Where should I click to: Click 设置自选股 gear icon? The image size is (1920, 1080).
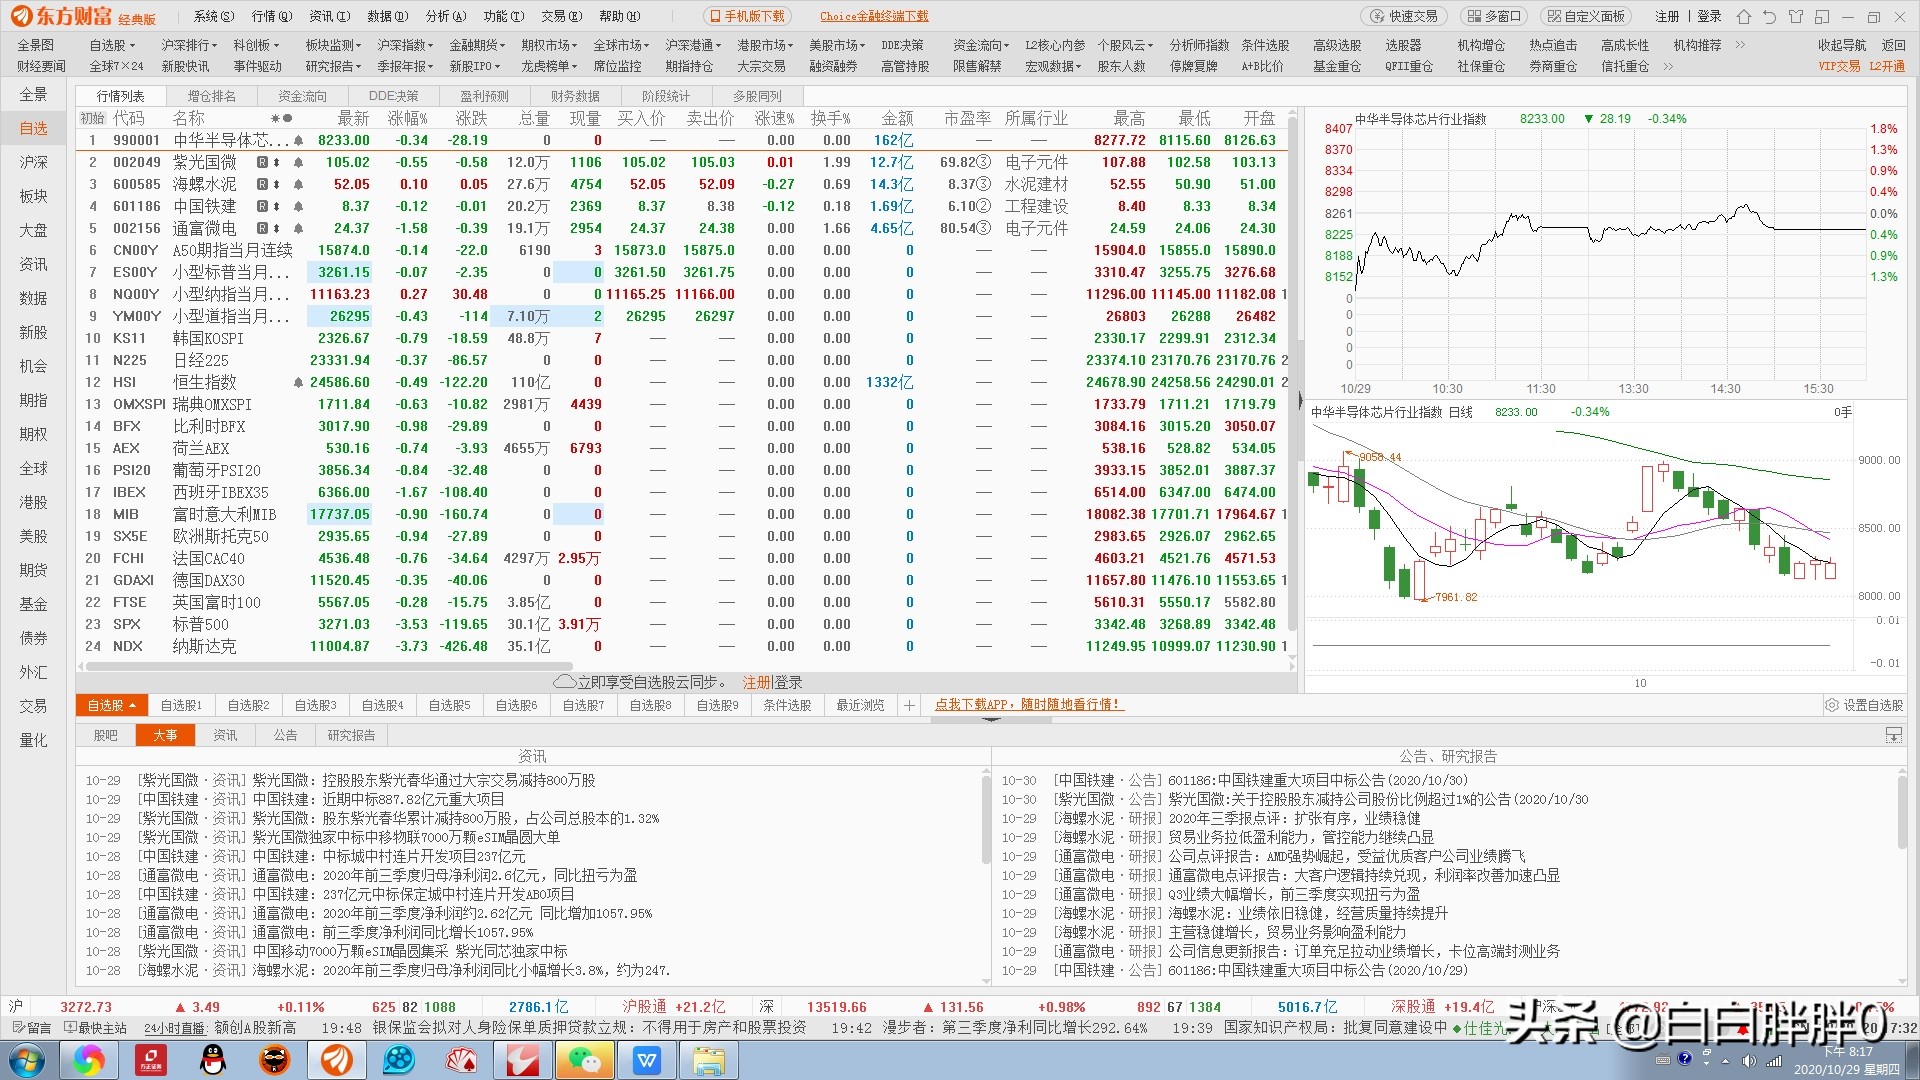(x=1832, y=705)
